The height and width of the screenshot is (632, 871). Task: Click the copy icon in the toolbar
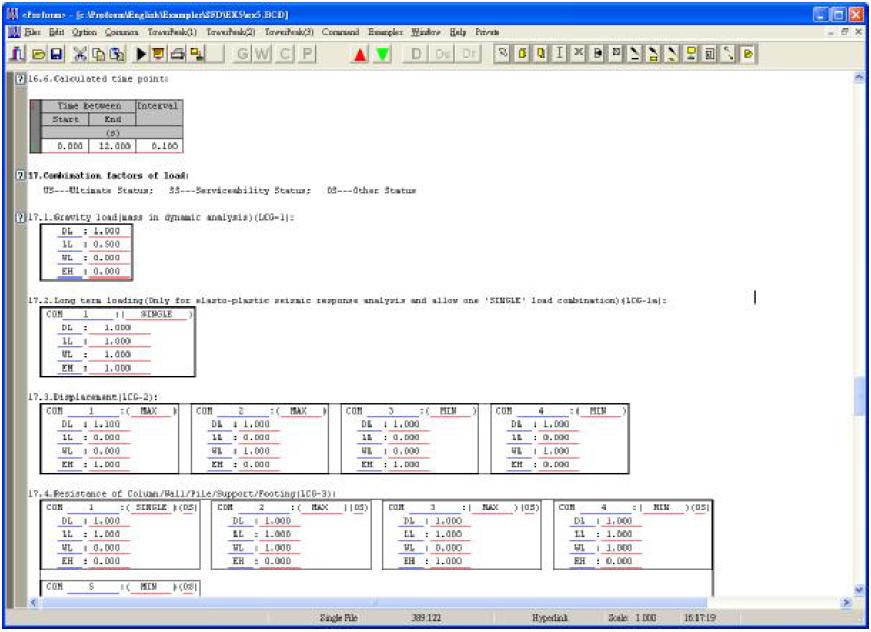tap(98, 54)
